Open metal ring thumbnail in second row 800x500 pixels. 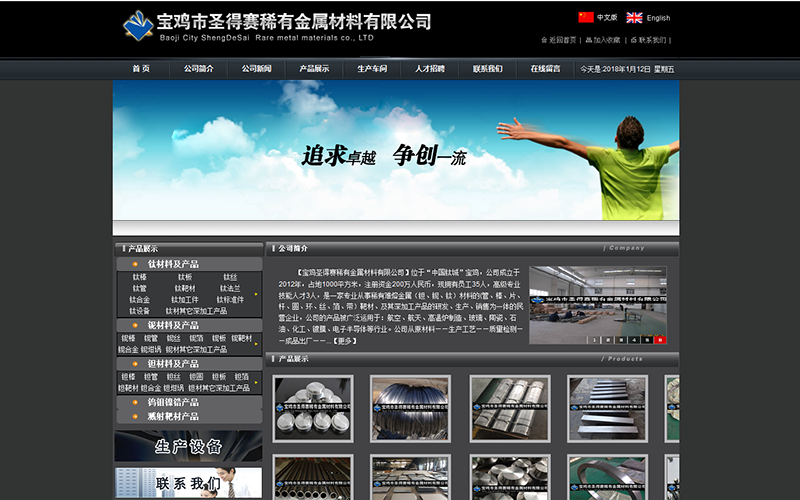607,477
